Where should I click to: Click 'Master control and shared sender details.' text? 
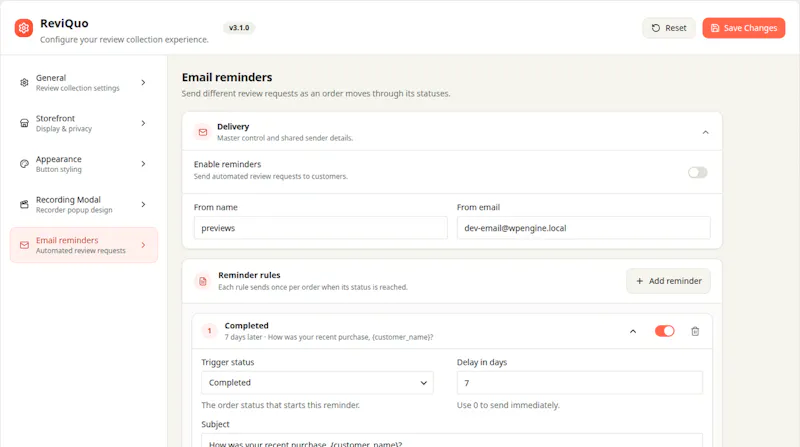285,138
